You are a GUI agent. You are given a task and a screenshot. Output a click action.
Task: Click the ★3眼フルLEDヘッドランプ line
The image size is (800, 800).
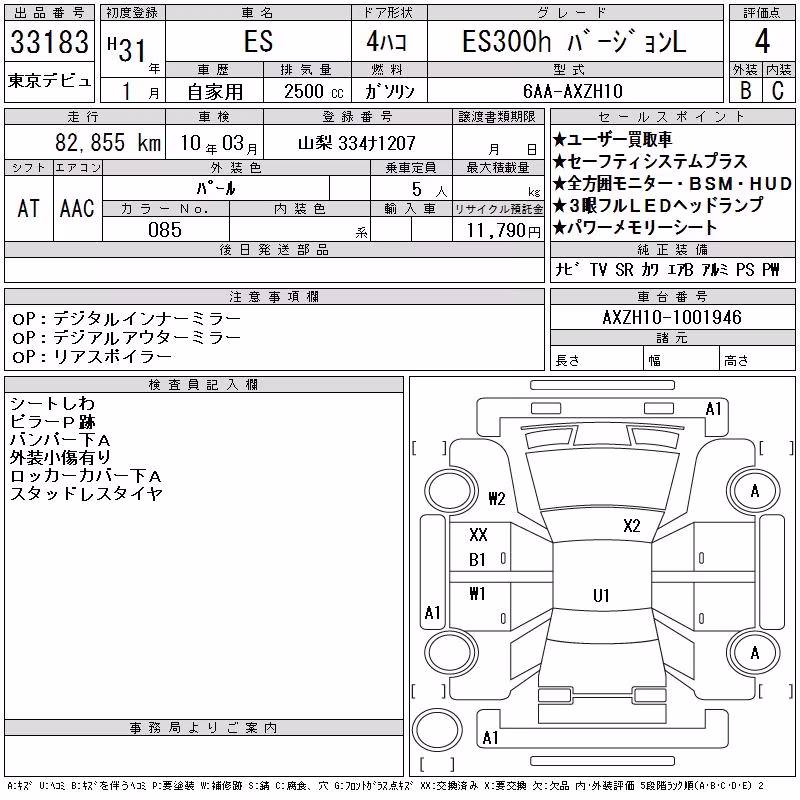[x=658, y=206]
